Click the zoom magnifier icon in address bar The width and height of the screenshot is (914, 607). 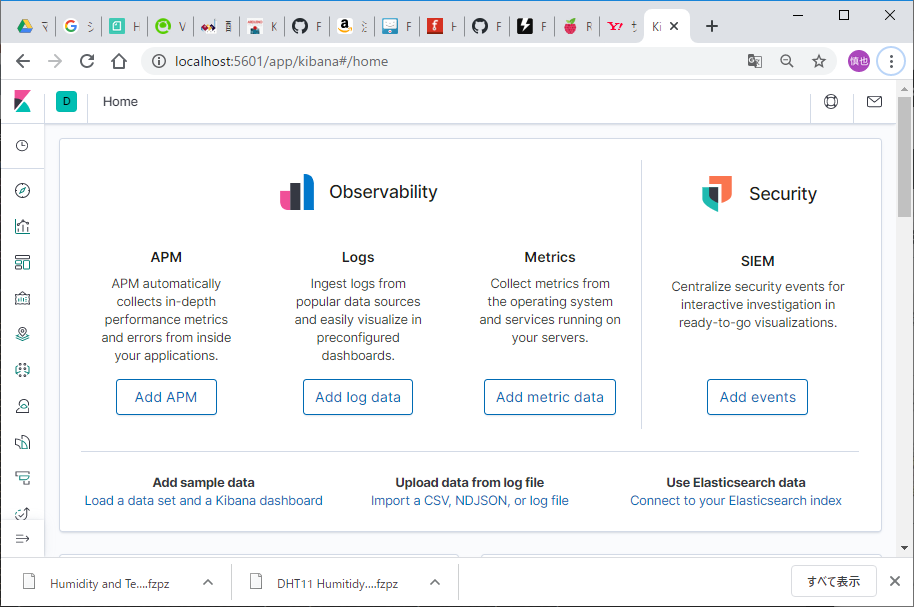pyautogui.click(x=787, y=61)
